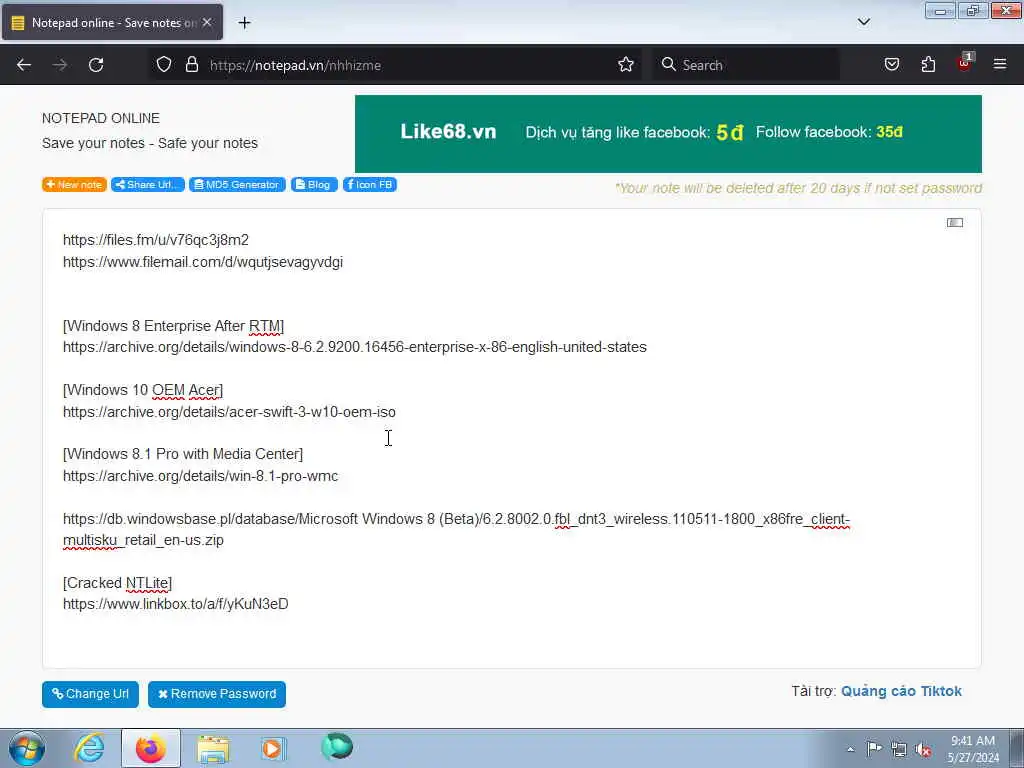Click the browser Forward arrow
The width and height of the screenshot is (1024, 768).
(x=60, y=65)
